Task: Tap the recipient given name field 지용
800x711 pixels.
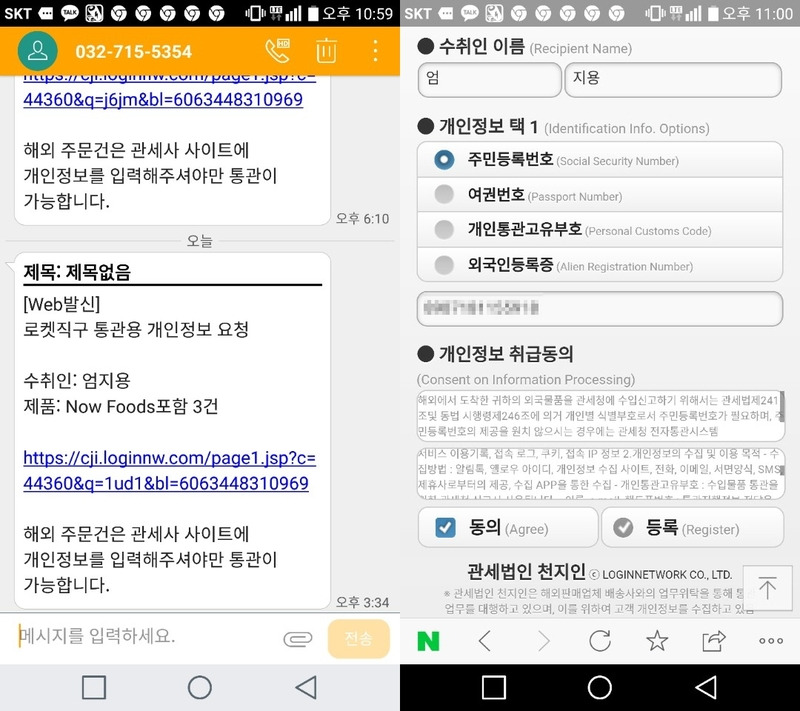Action: pos(673,80)
